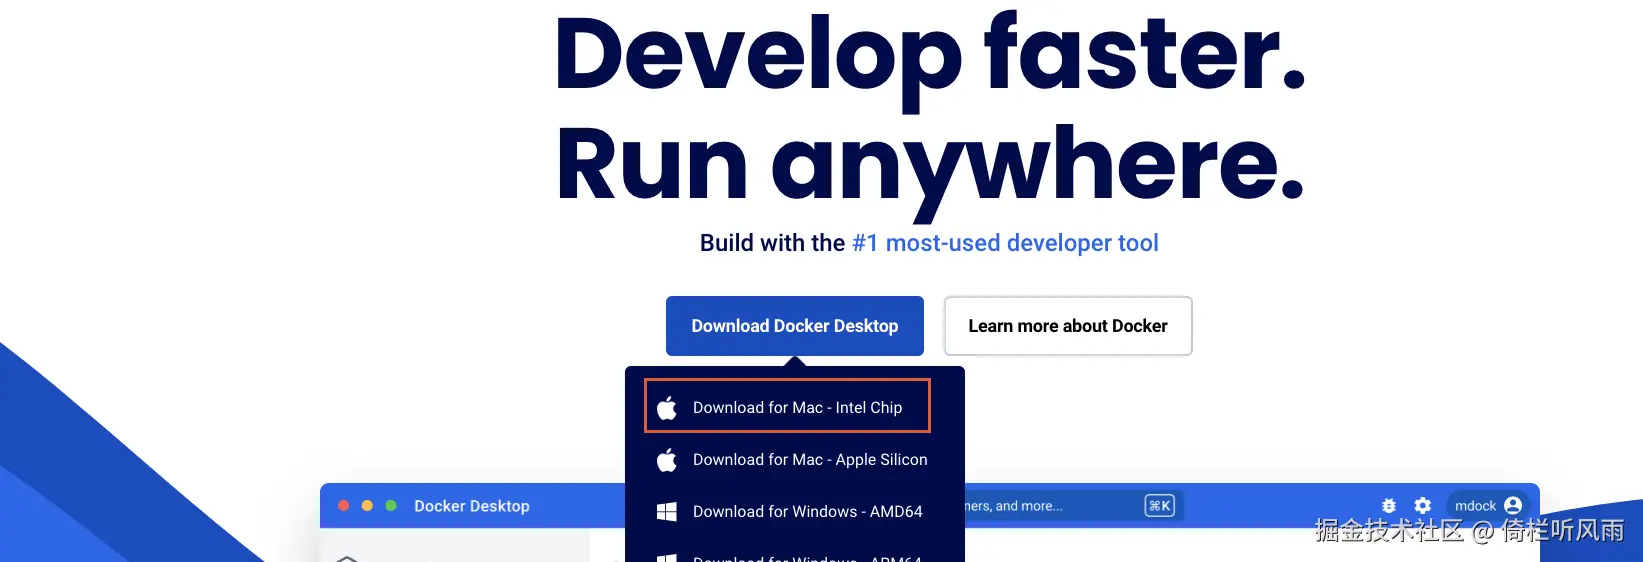Choose Download for Mac - Apple Silicon

tap(795, 460)
